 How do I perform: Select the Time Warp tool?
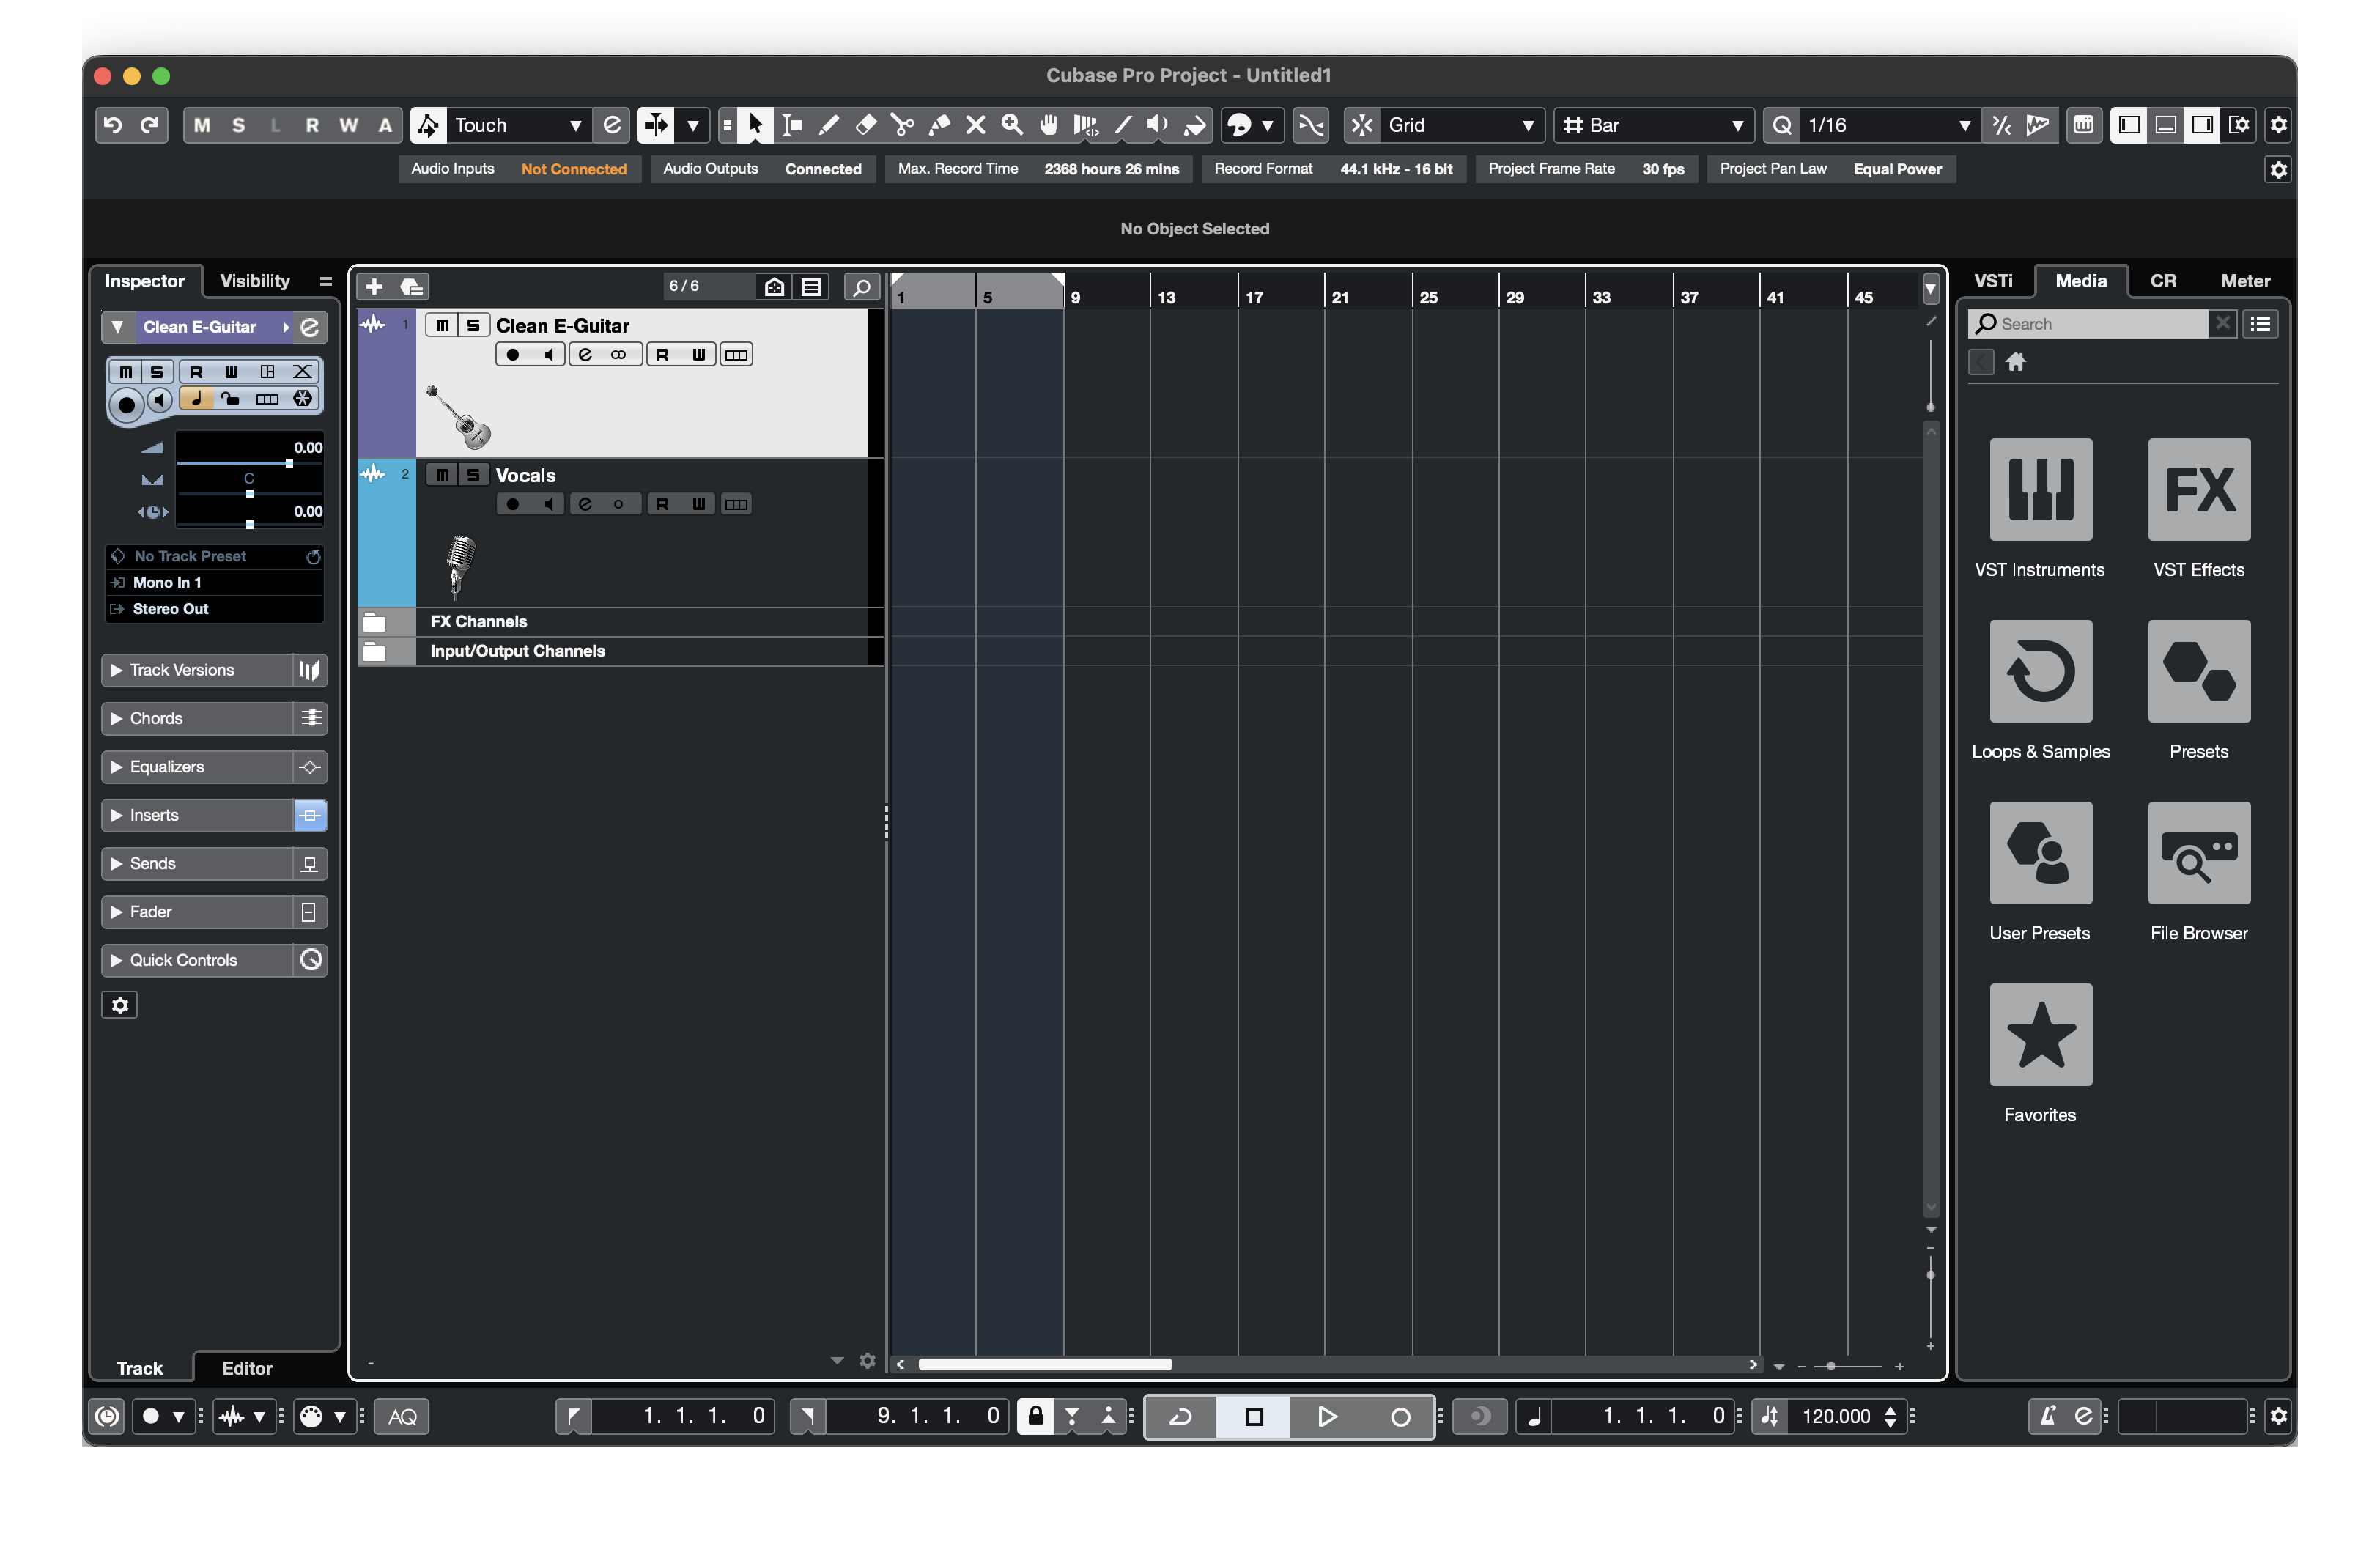tap(1085, 125)
